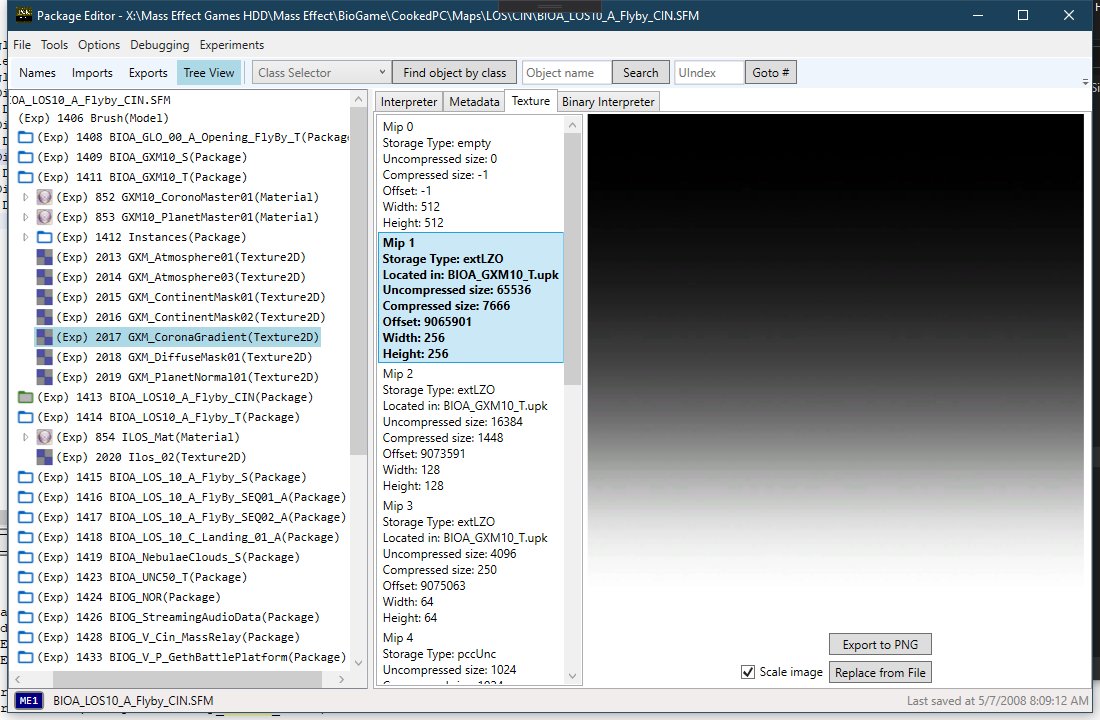Select the Mip 3 entry

click(470, 561)
